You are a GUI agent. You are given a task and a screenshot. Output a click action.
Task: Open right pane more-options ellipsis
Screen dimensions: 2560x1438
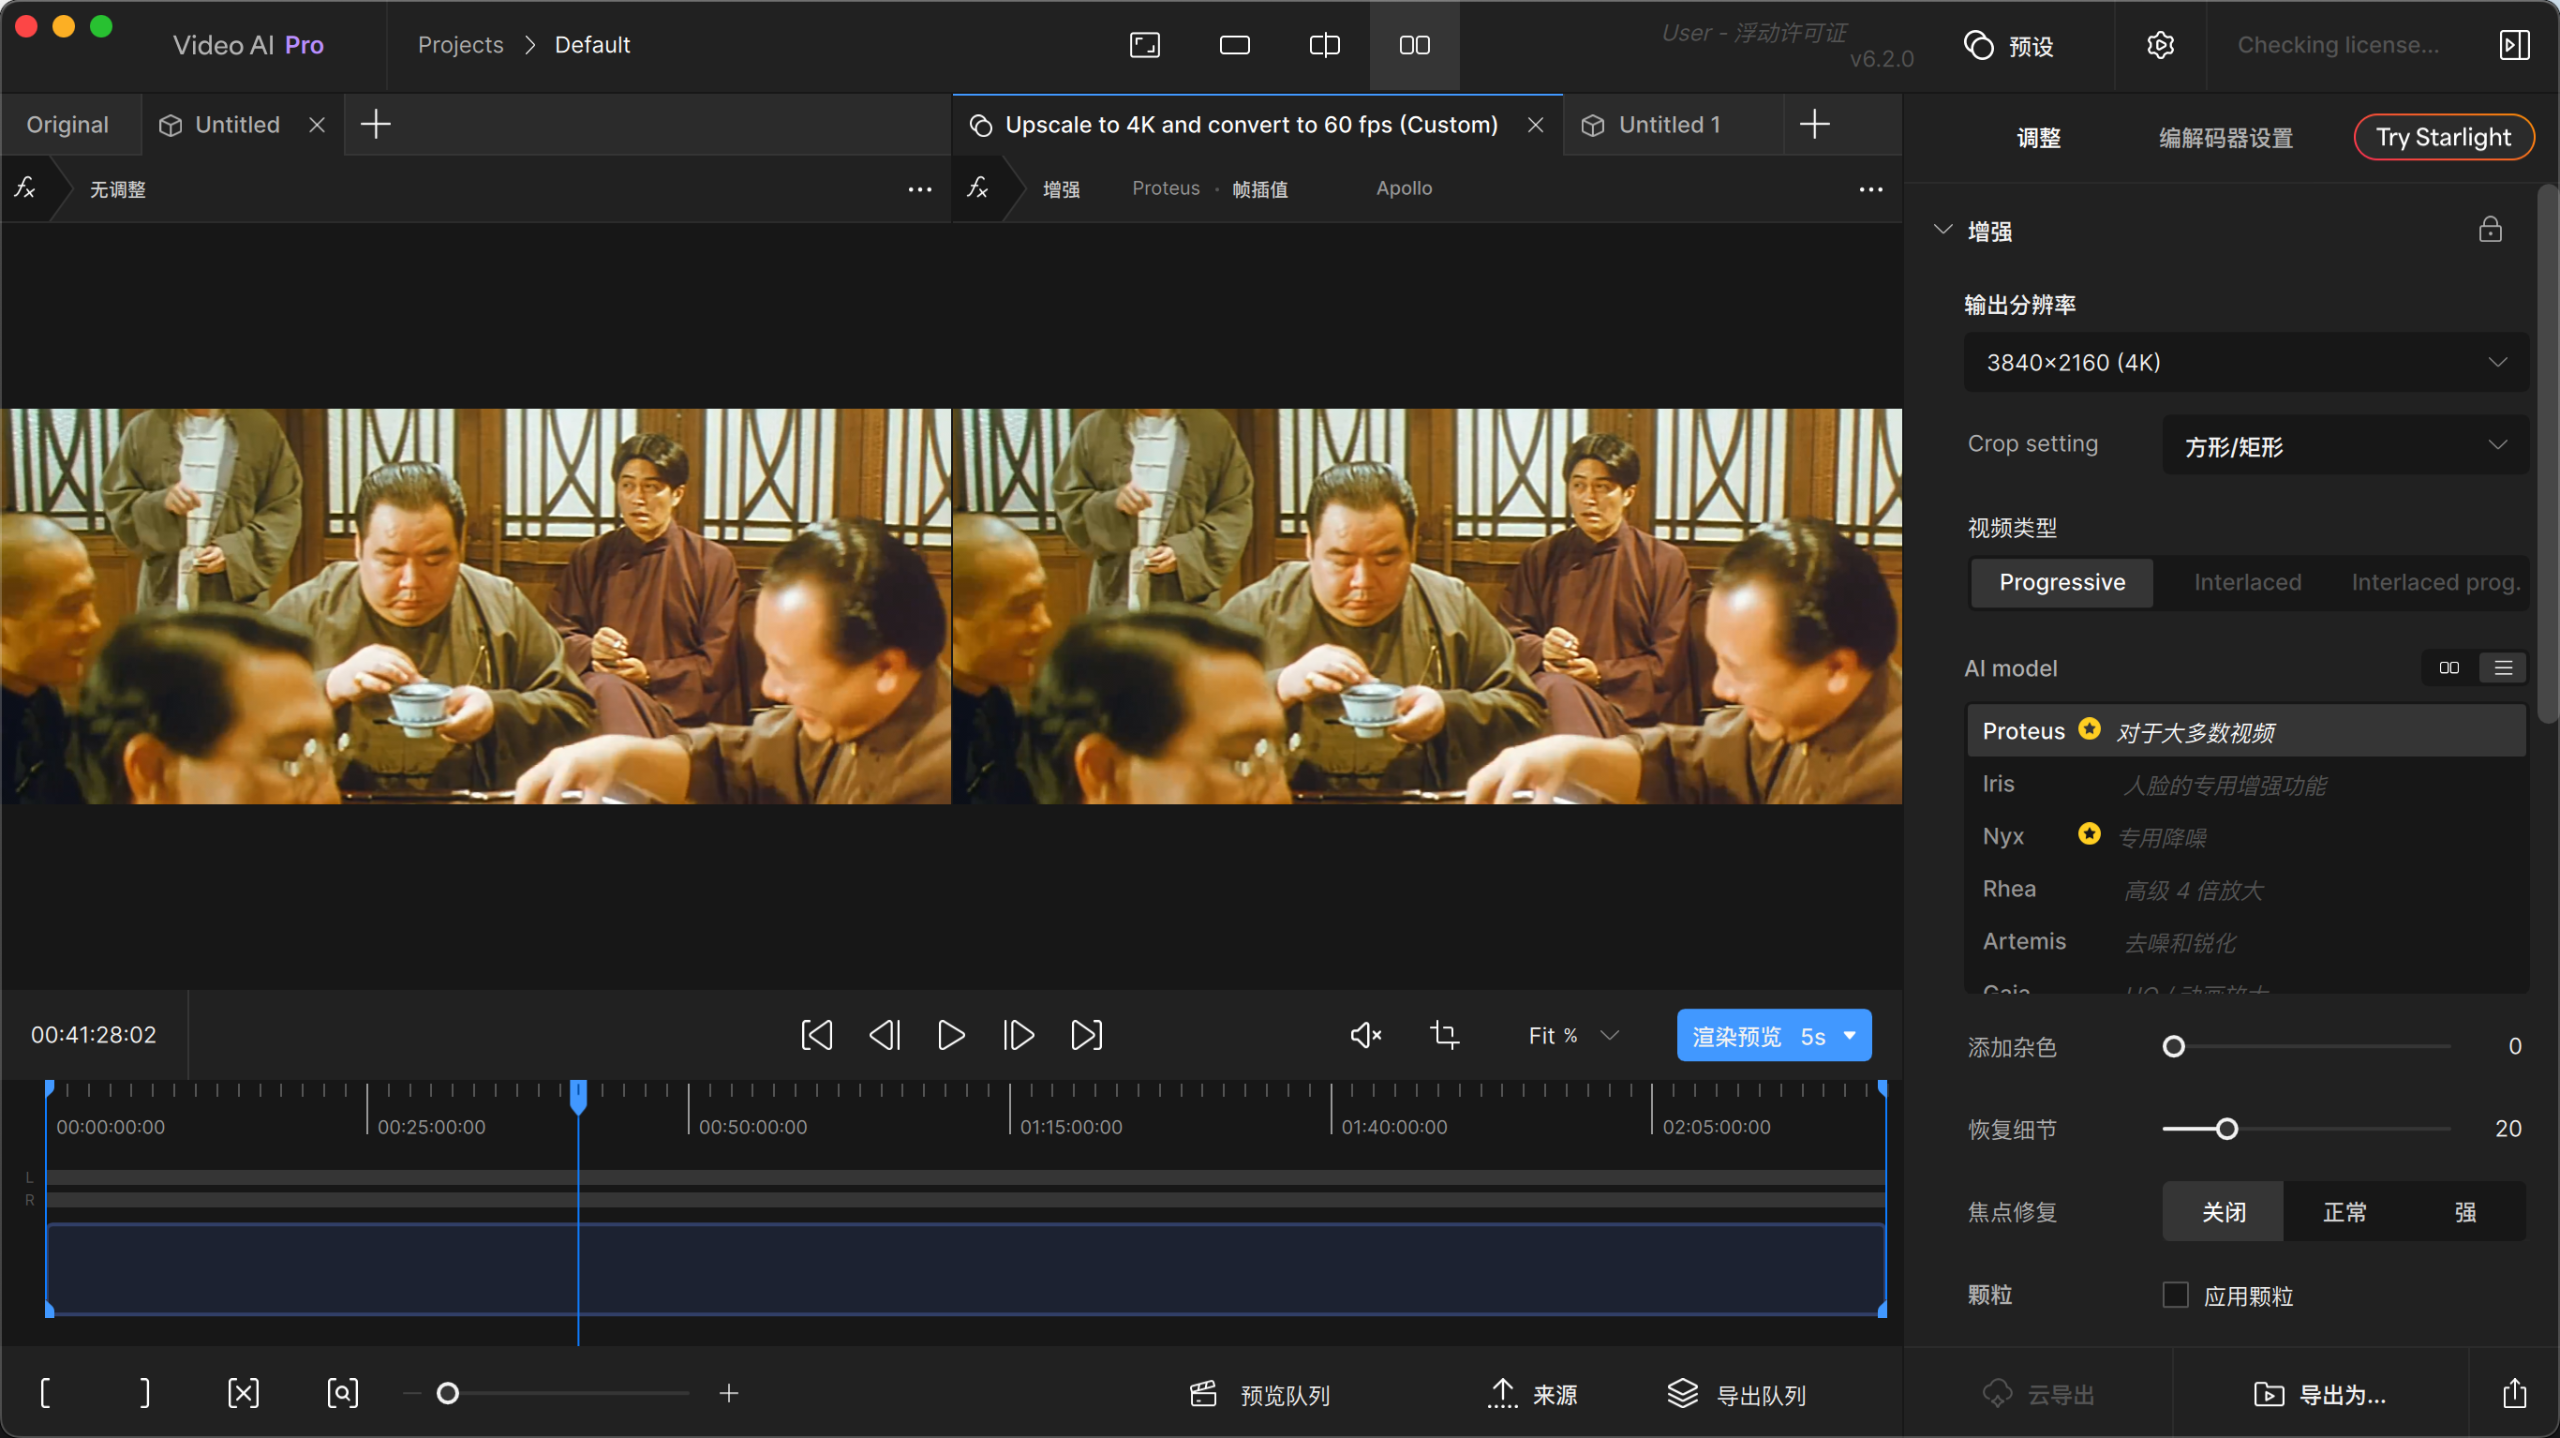[1871, 189]
